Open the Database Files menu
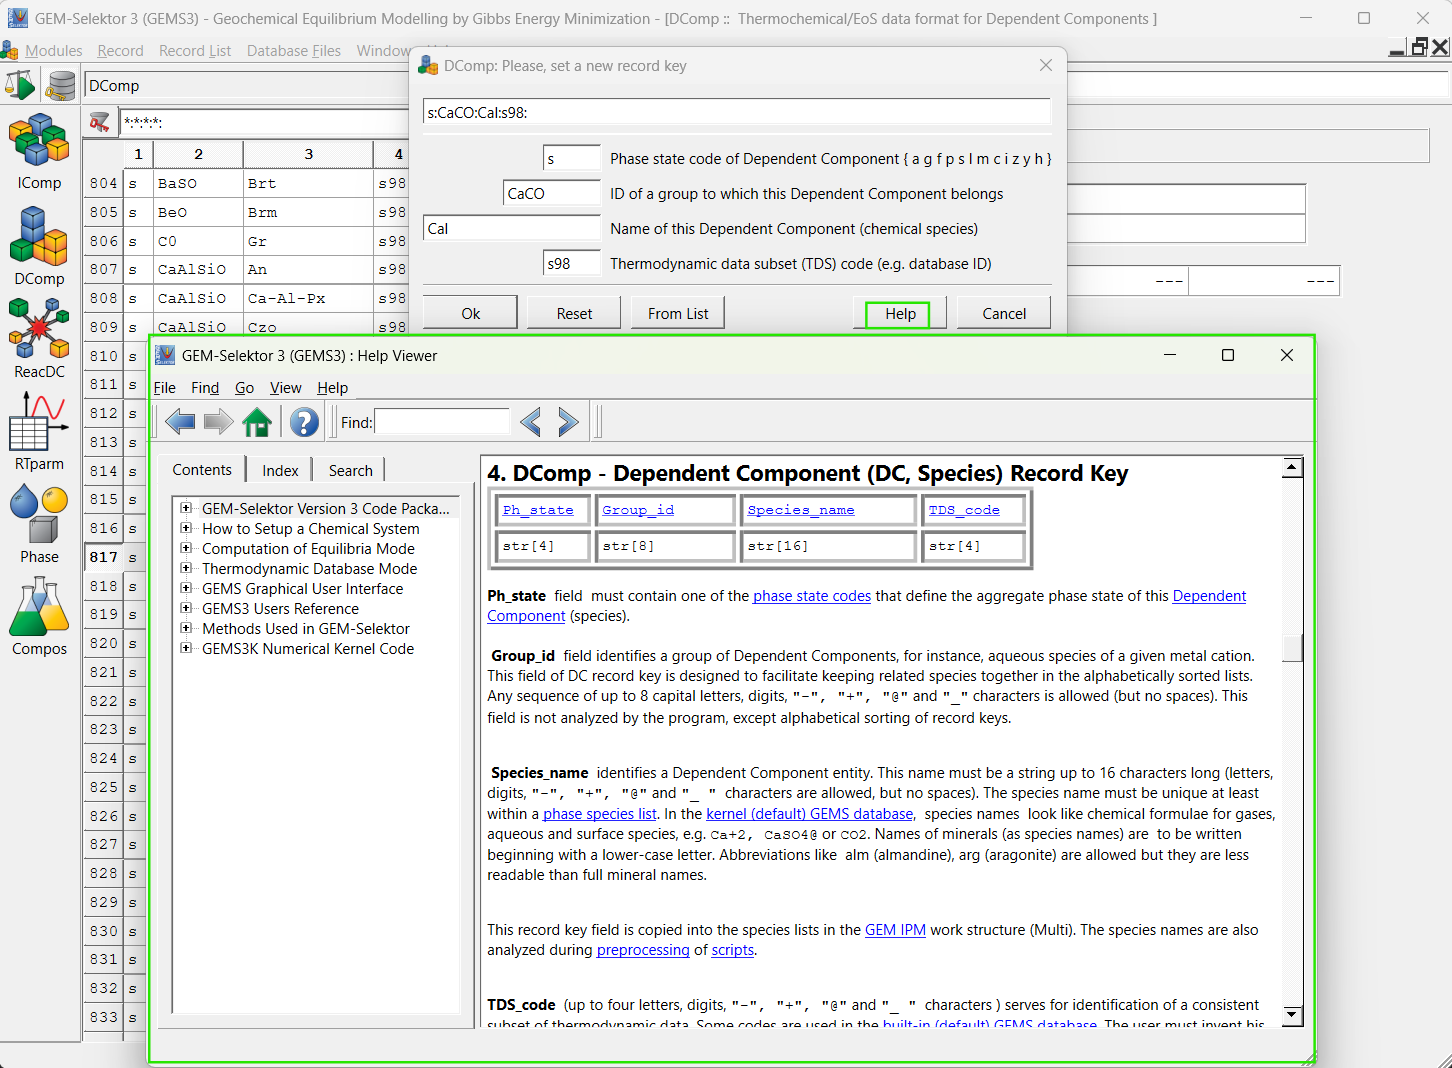Viewport: 1452px width, 1068px height. click(294, 51)
